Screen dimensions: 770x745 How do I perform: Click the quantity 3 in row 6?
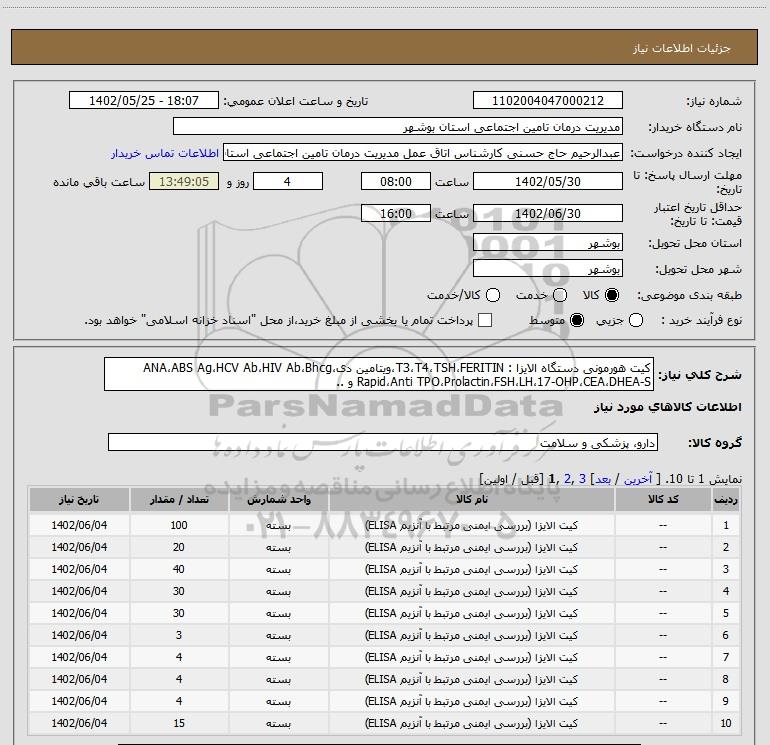coord(179,635)
